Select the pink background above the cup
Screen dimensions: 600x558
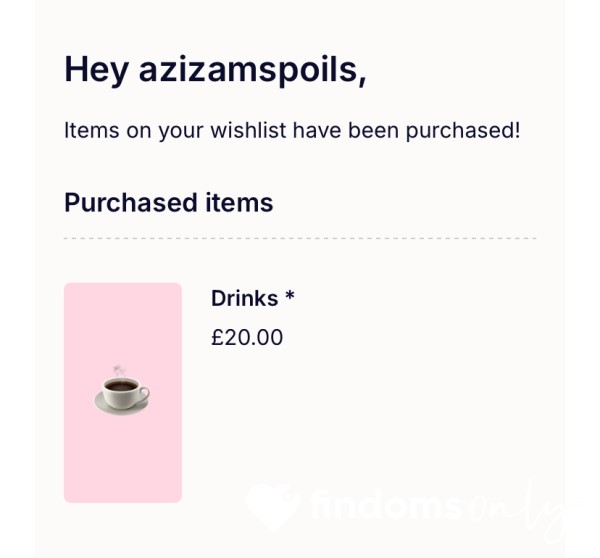point(123,323)
